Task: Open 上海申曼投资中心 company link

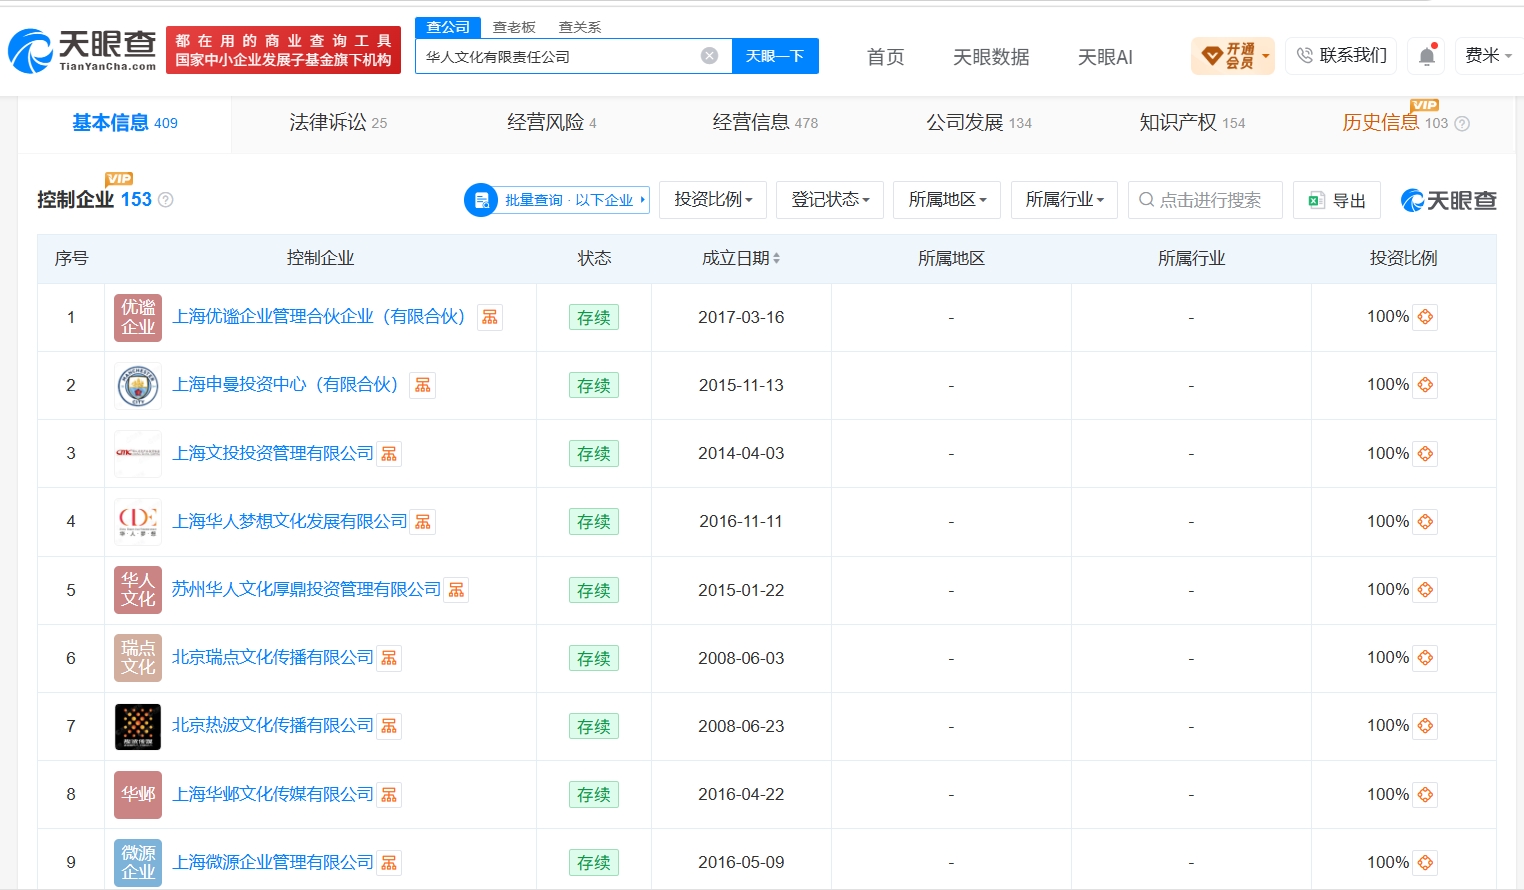Action: (x=286, y=385)
